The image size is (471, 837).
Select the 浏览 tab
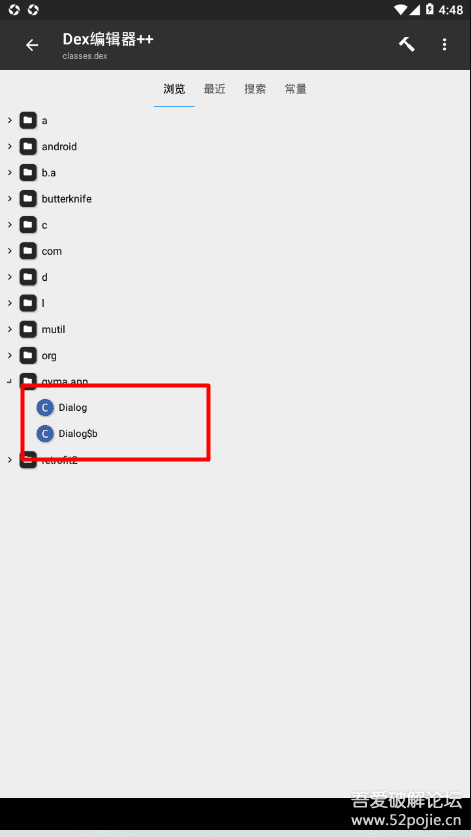tap(174, 89)
